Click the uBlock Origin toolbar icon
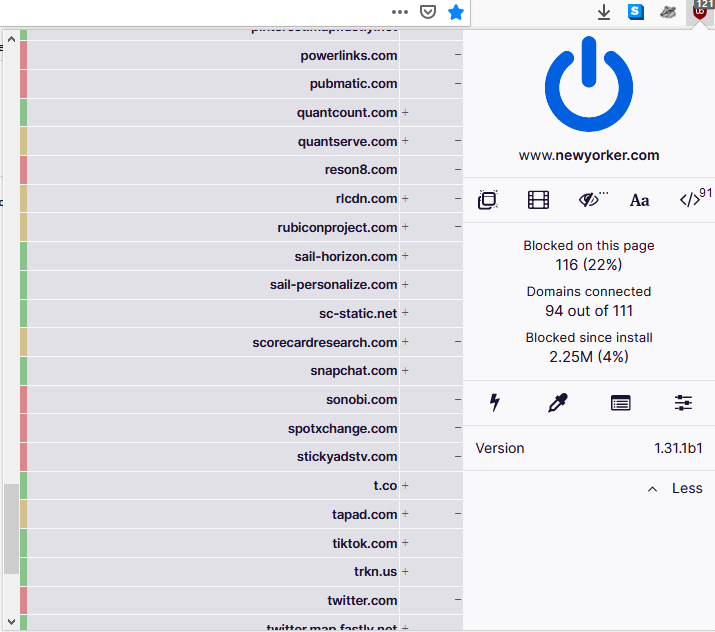This screenshot has width=715, height=632. click(699, 10)
